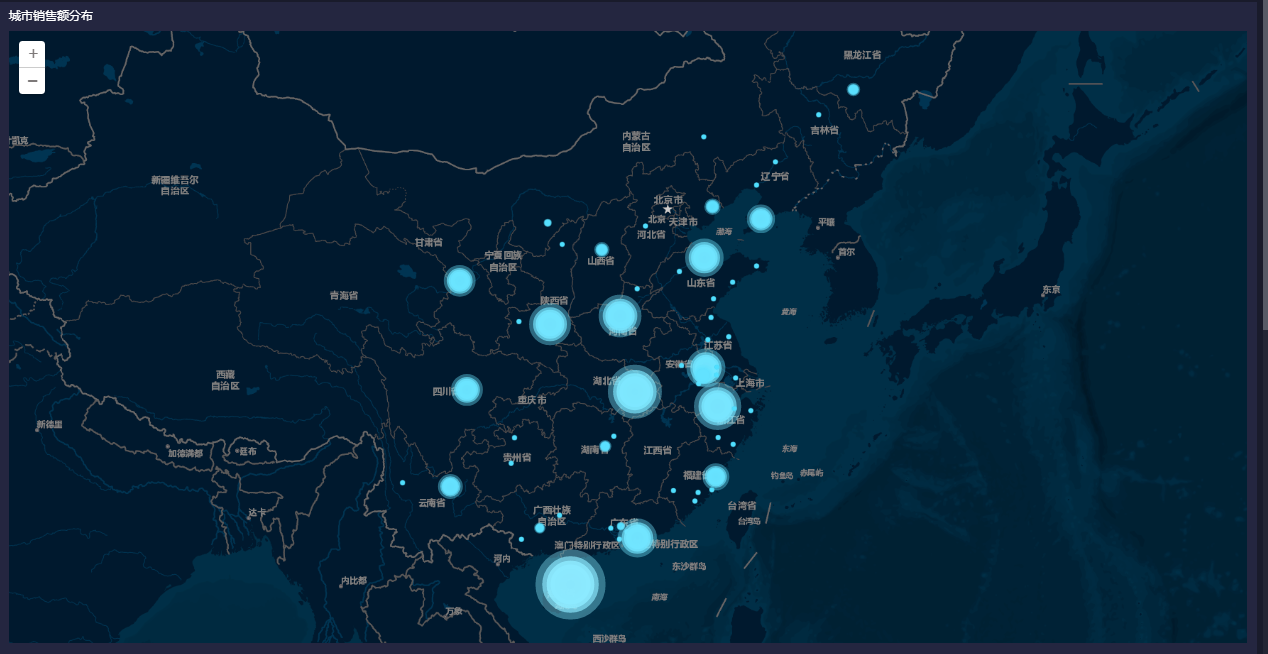This screenshot has width=1268, height=654.
Task: Click the bubble above the 山东省 label
Action: 704,258
